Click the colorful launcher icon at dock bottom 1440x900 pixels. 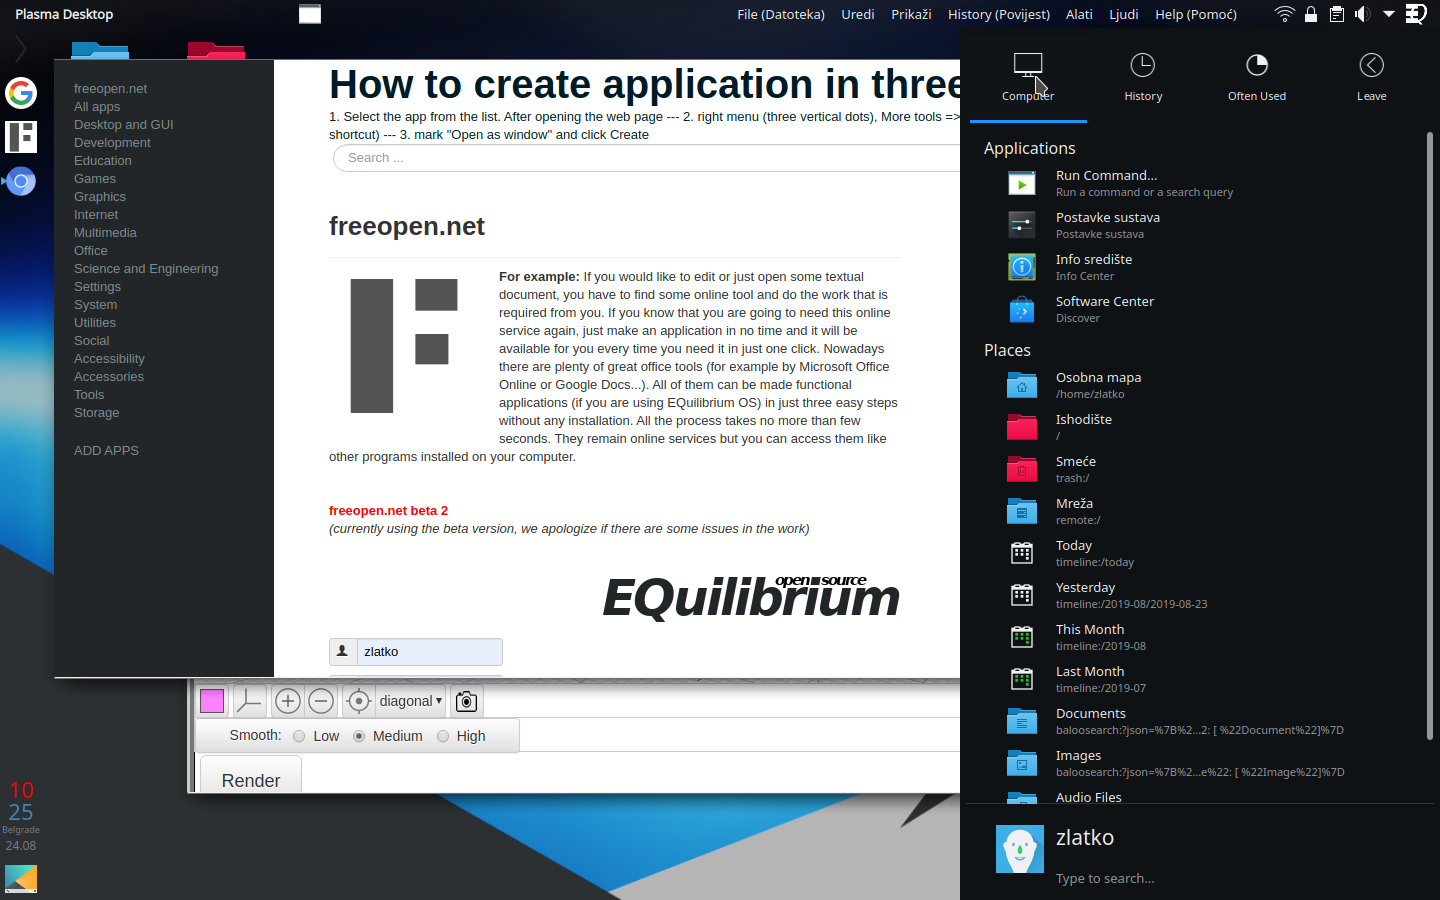click(x=21, y=879)
